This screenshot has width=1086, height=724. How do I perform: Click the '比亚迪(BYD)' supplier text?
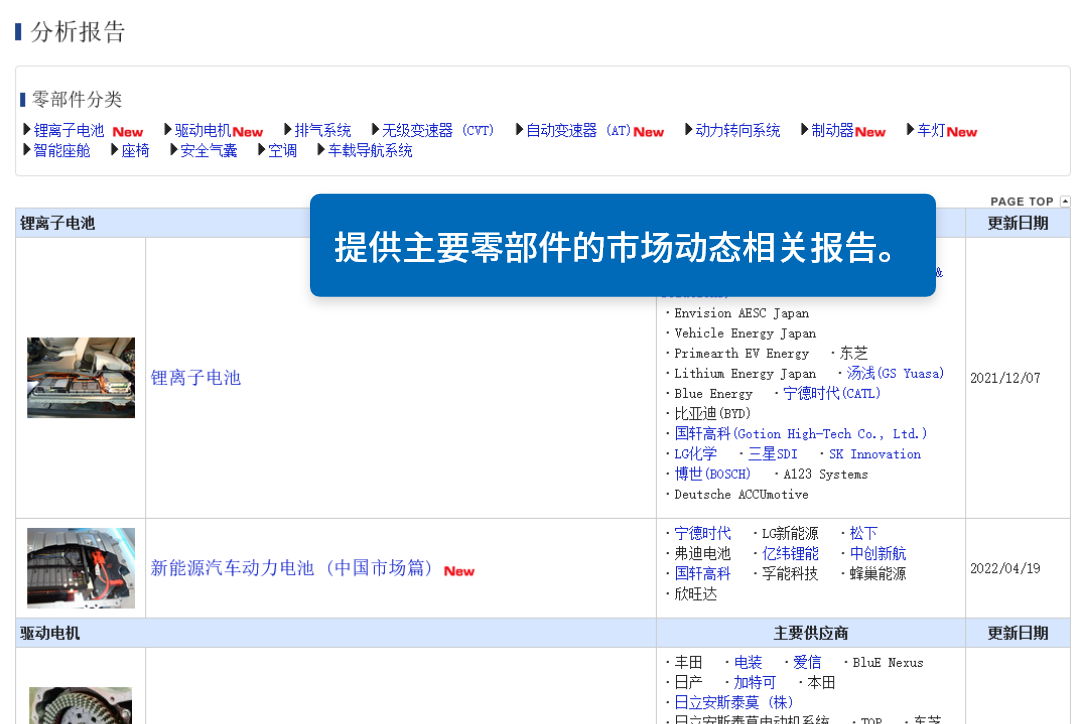click(x=713, y=414)
